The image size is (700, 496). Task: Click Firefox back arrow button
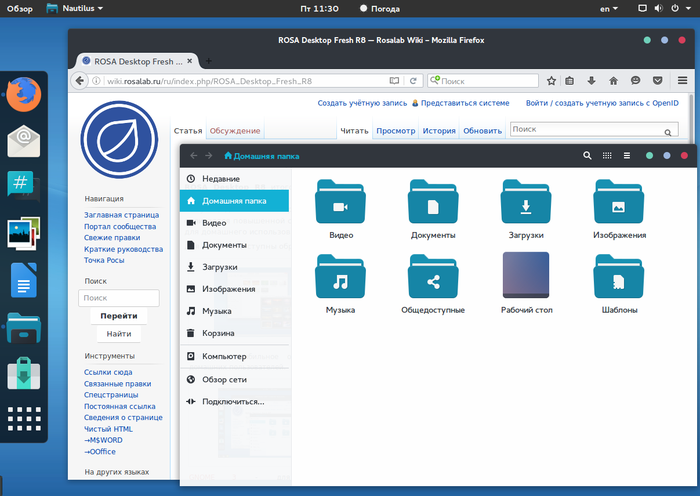pyautogui.click(x=79, y=81)
